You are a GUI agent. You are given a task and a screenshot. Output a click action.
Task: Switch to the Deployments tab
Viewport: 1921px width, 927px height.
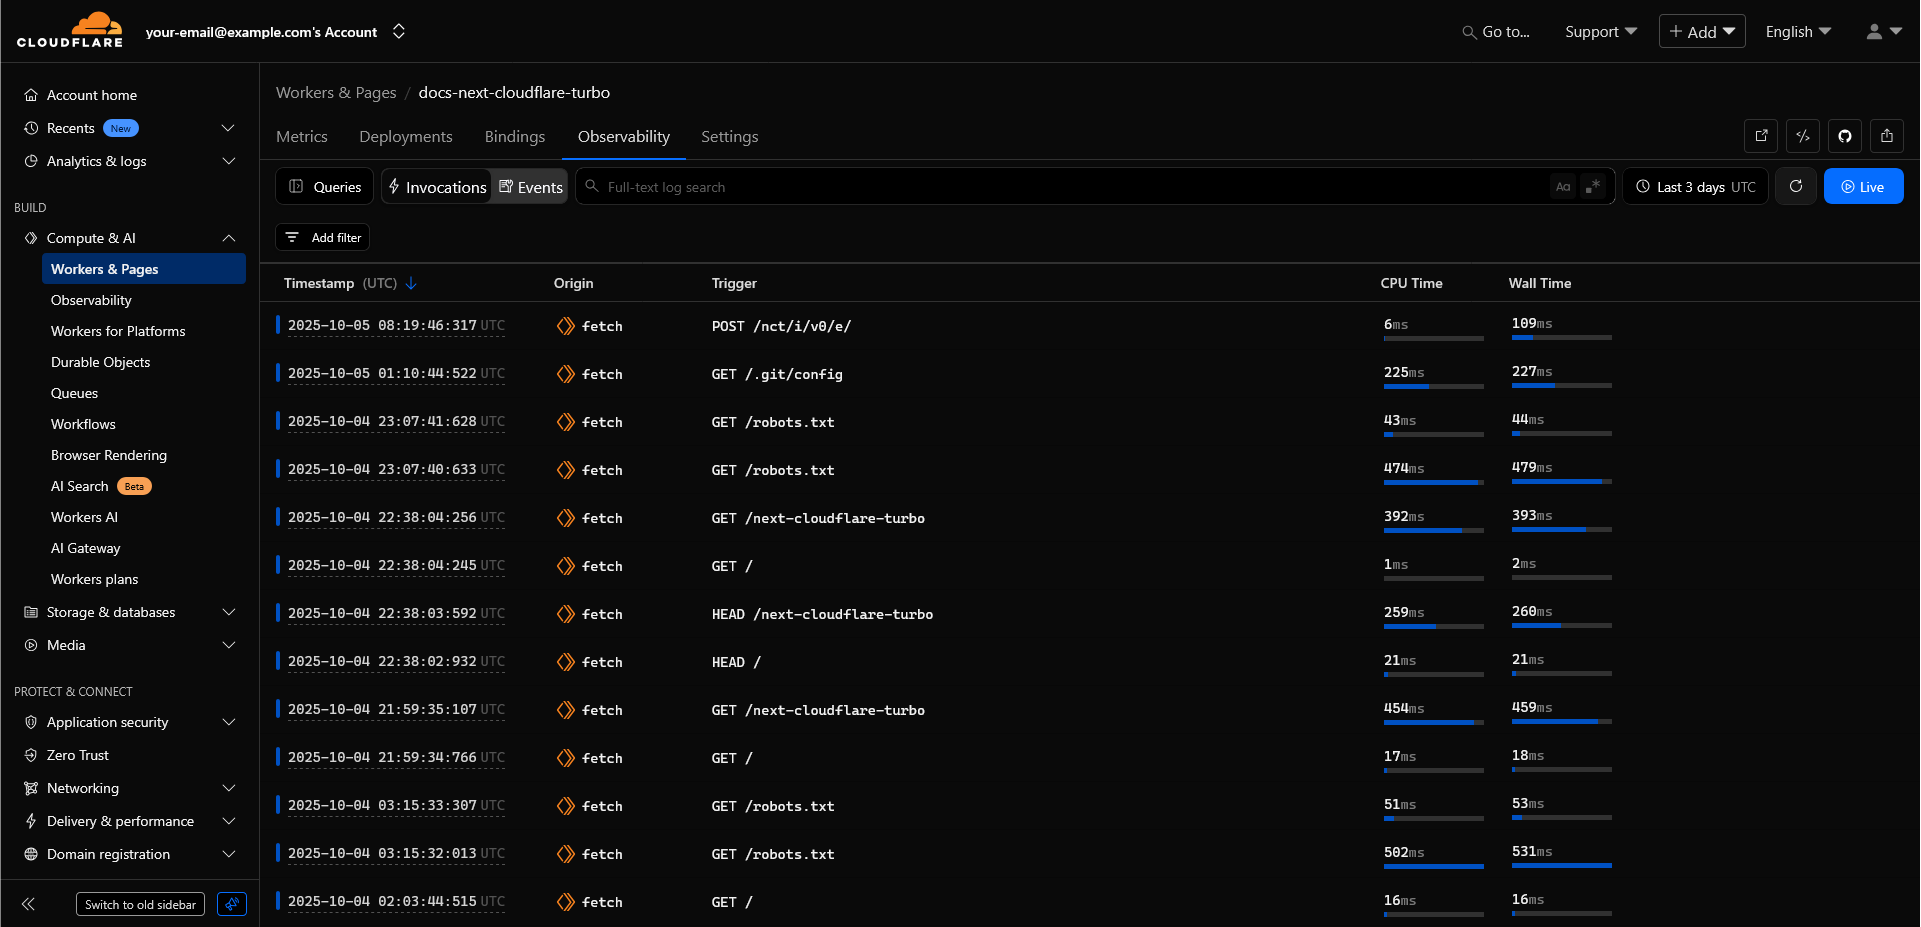pyautogui.click(x=406, y=136)
